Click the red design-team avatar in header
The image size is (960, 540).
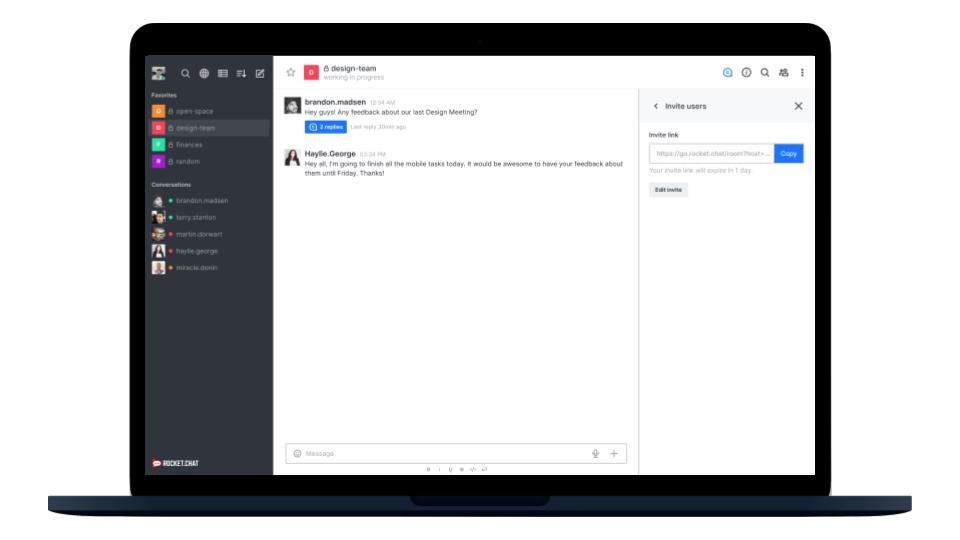[x=311, y=72]
